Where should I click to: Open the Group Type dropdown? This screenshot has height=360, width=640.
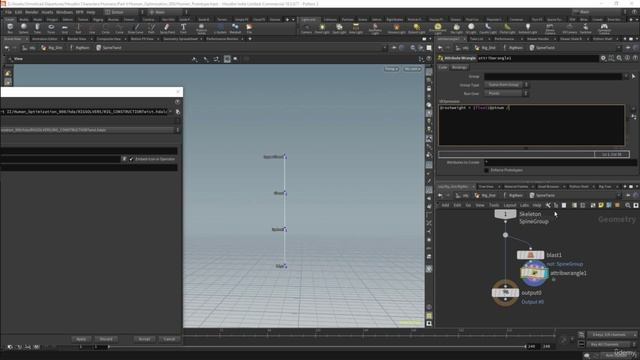pos(506,85)
